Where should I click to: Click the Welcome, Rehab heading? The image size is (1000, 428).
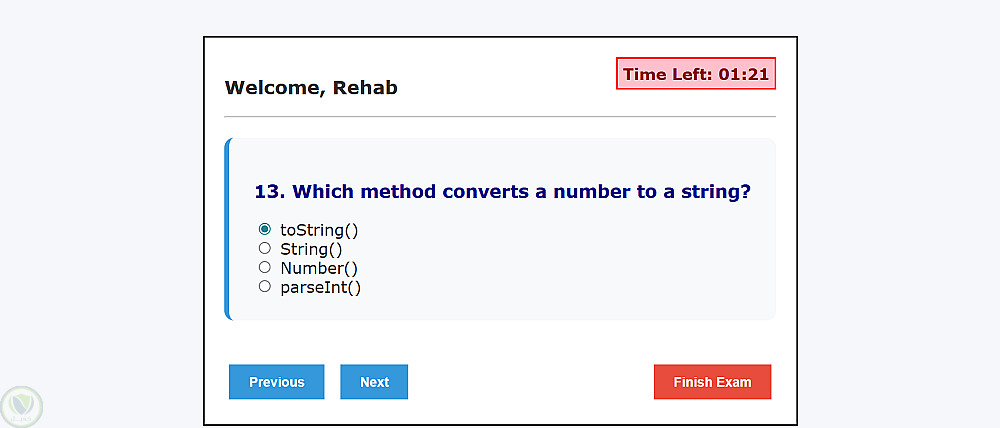tap(311, 88)
